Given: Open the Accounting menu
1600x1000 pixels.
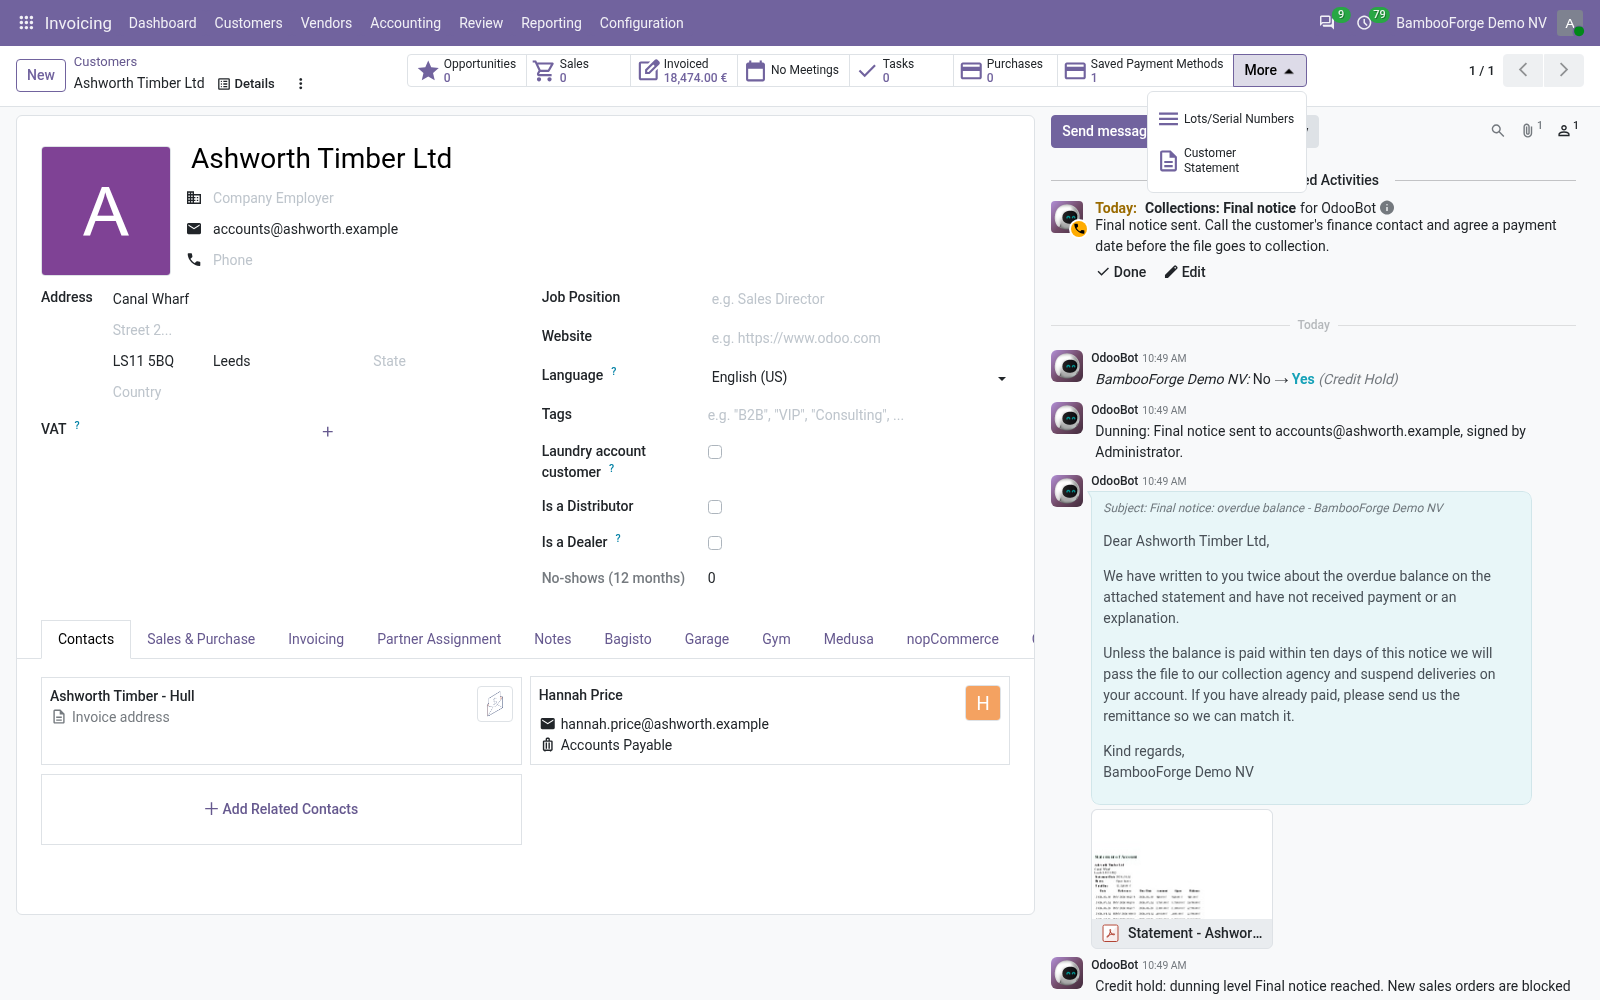Looking at the screenshot, I should [x=405, y=23].
